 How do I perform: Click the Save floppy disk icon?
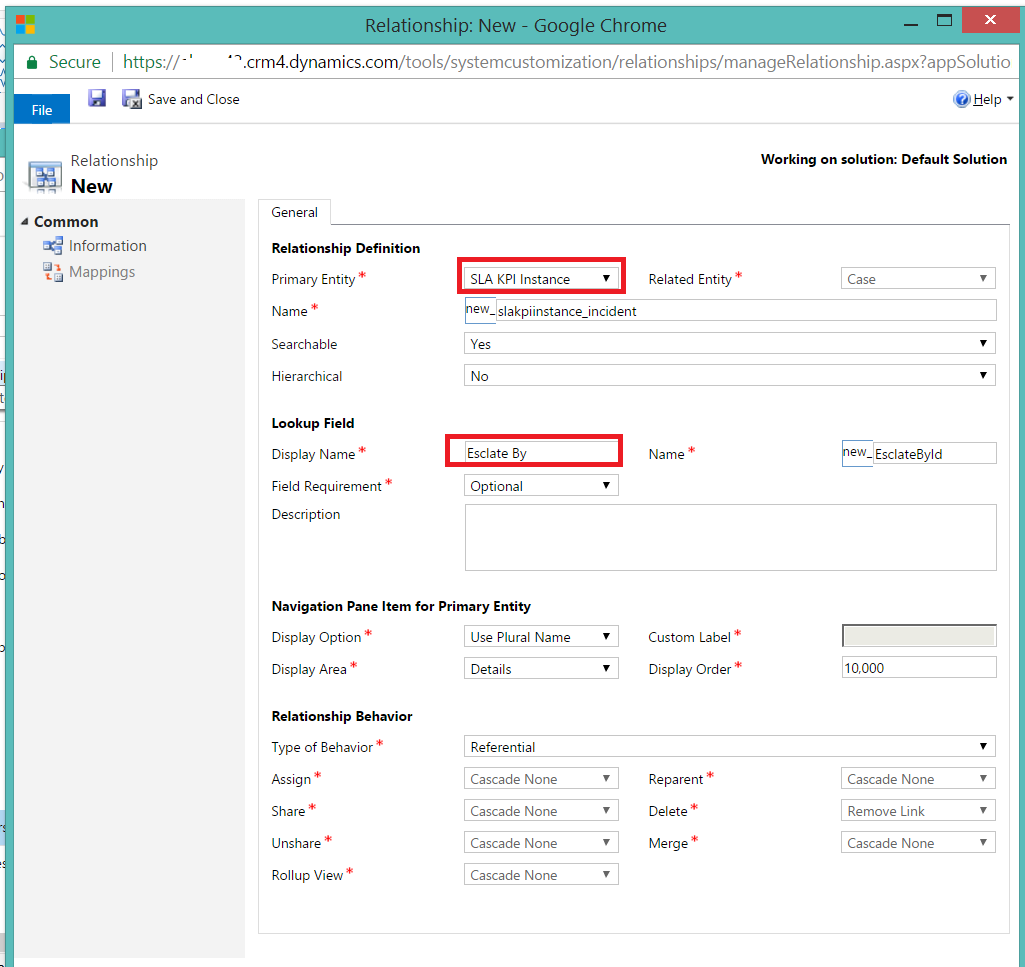point(97,98)
